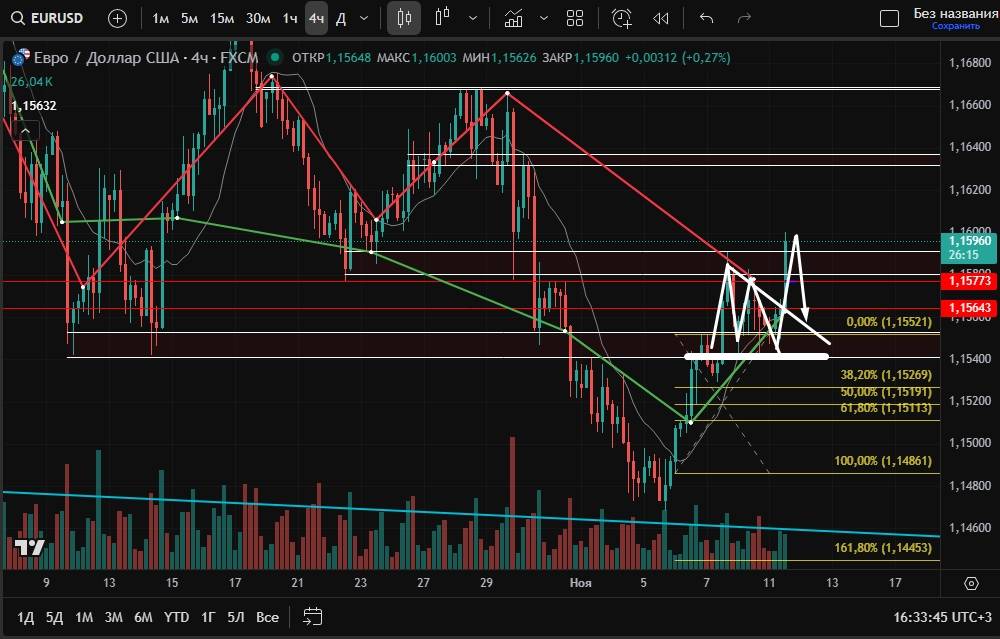Expand the timeframe interval dropdown chevron

[363, 18]
